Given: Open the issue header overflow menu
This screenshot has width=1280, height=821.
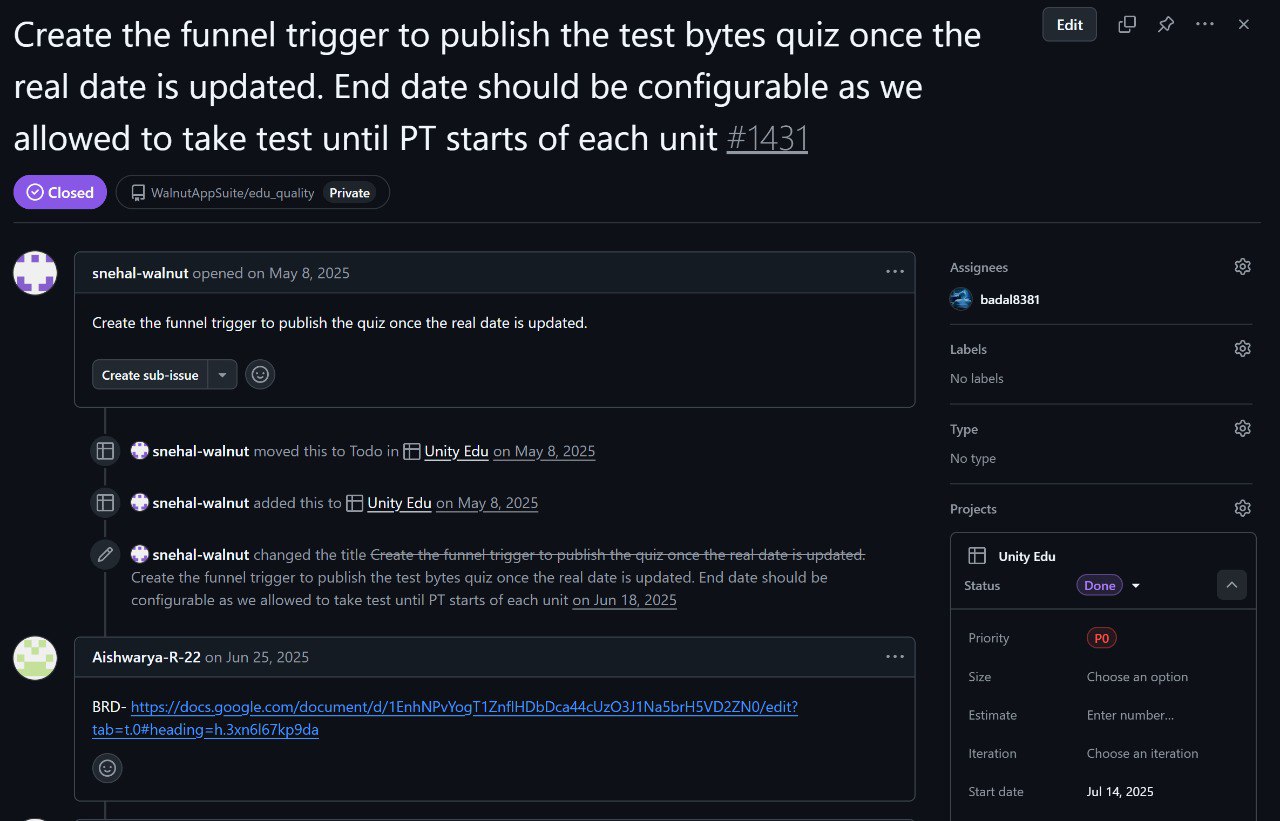Looking at the screenshot, I should pos(1204,24).
